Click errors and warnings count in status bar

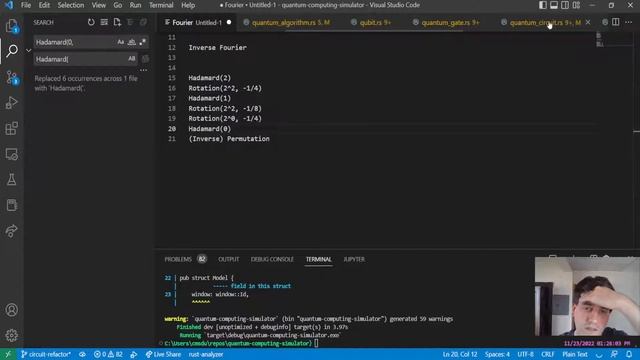pyautogui.click(x=108, y=354)
